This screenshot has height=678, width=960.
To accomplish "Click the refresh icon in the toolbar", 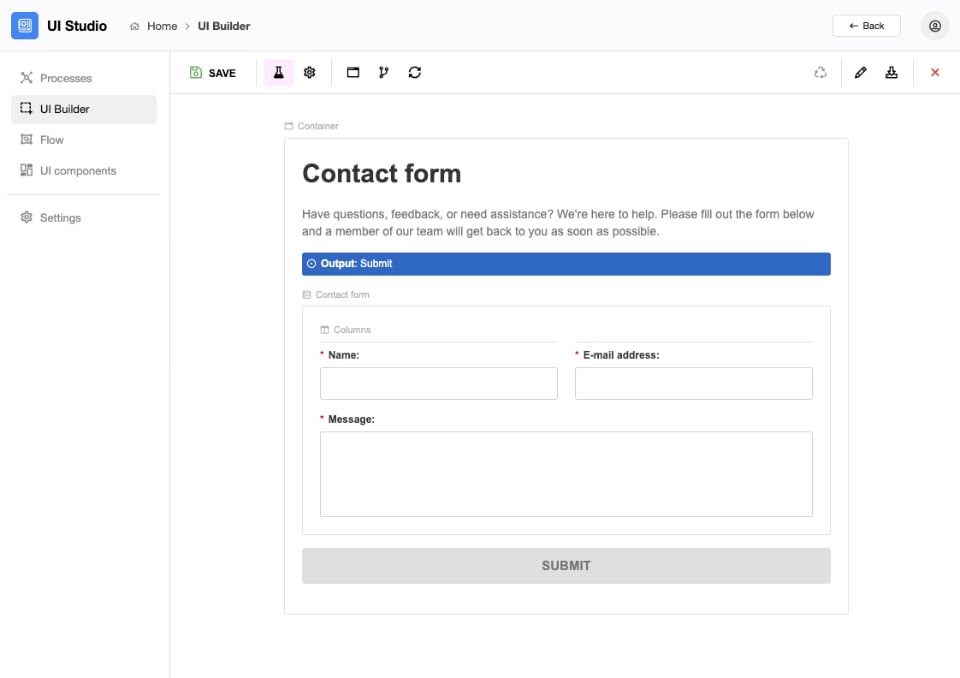I will point(414,72).
